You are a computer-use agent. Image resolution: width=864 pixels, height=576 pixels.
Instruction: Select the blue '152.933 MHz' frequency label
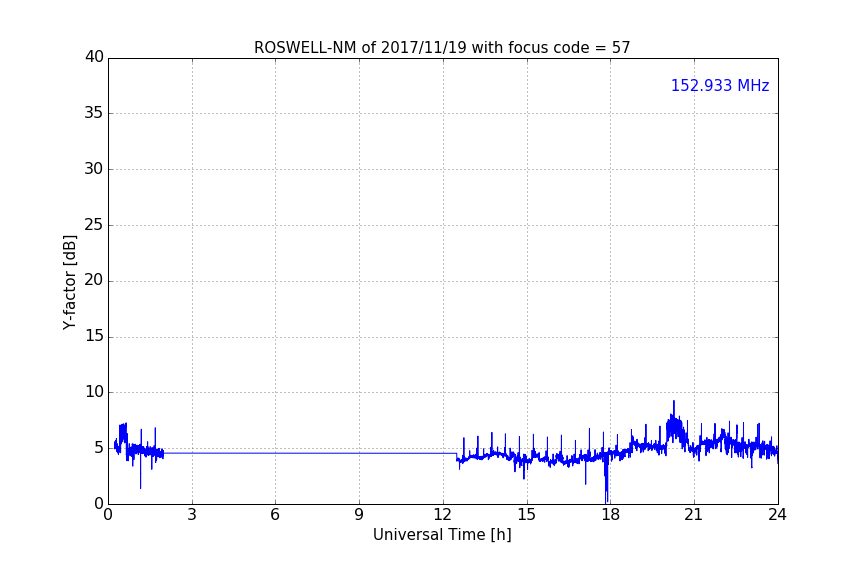coord(720,85)
